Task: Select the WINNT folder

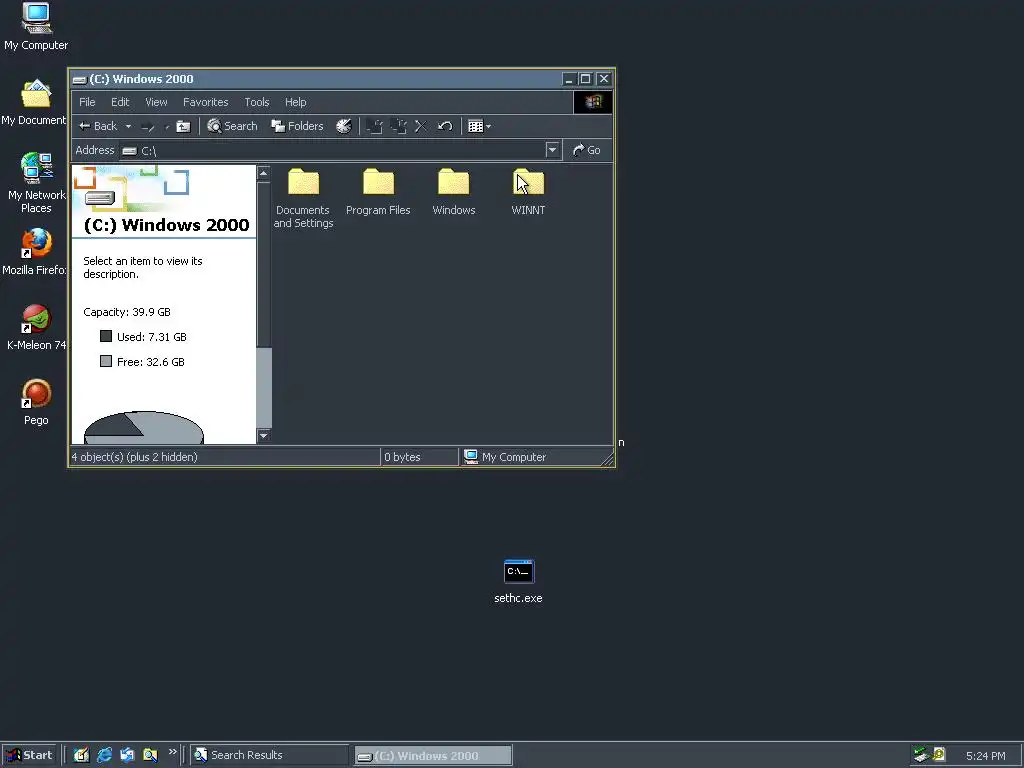Action: pyautogui.click(x=528, y=192)
